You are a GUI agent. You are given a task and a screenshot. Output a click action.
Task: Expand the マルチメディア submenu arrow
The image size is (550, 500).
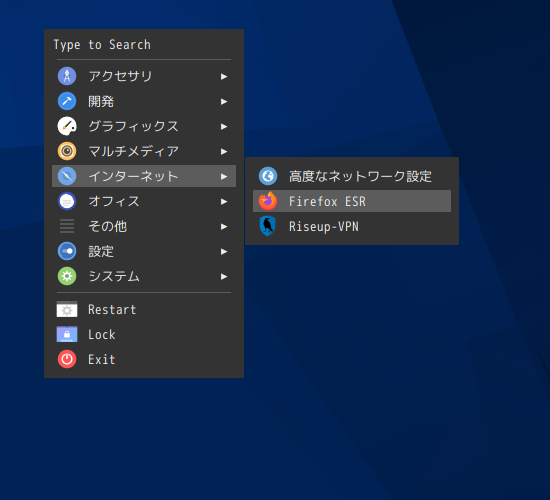pos(224,152)
